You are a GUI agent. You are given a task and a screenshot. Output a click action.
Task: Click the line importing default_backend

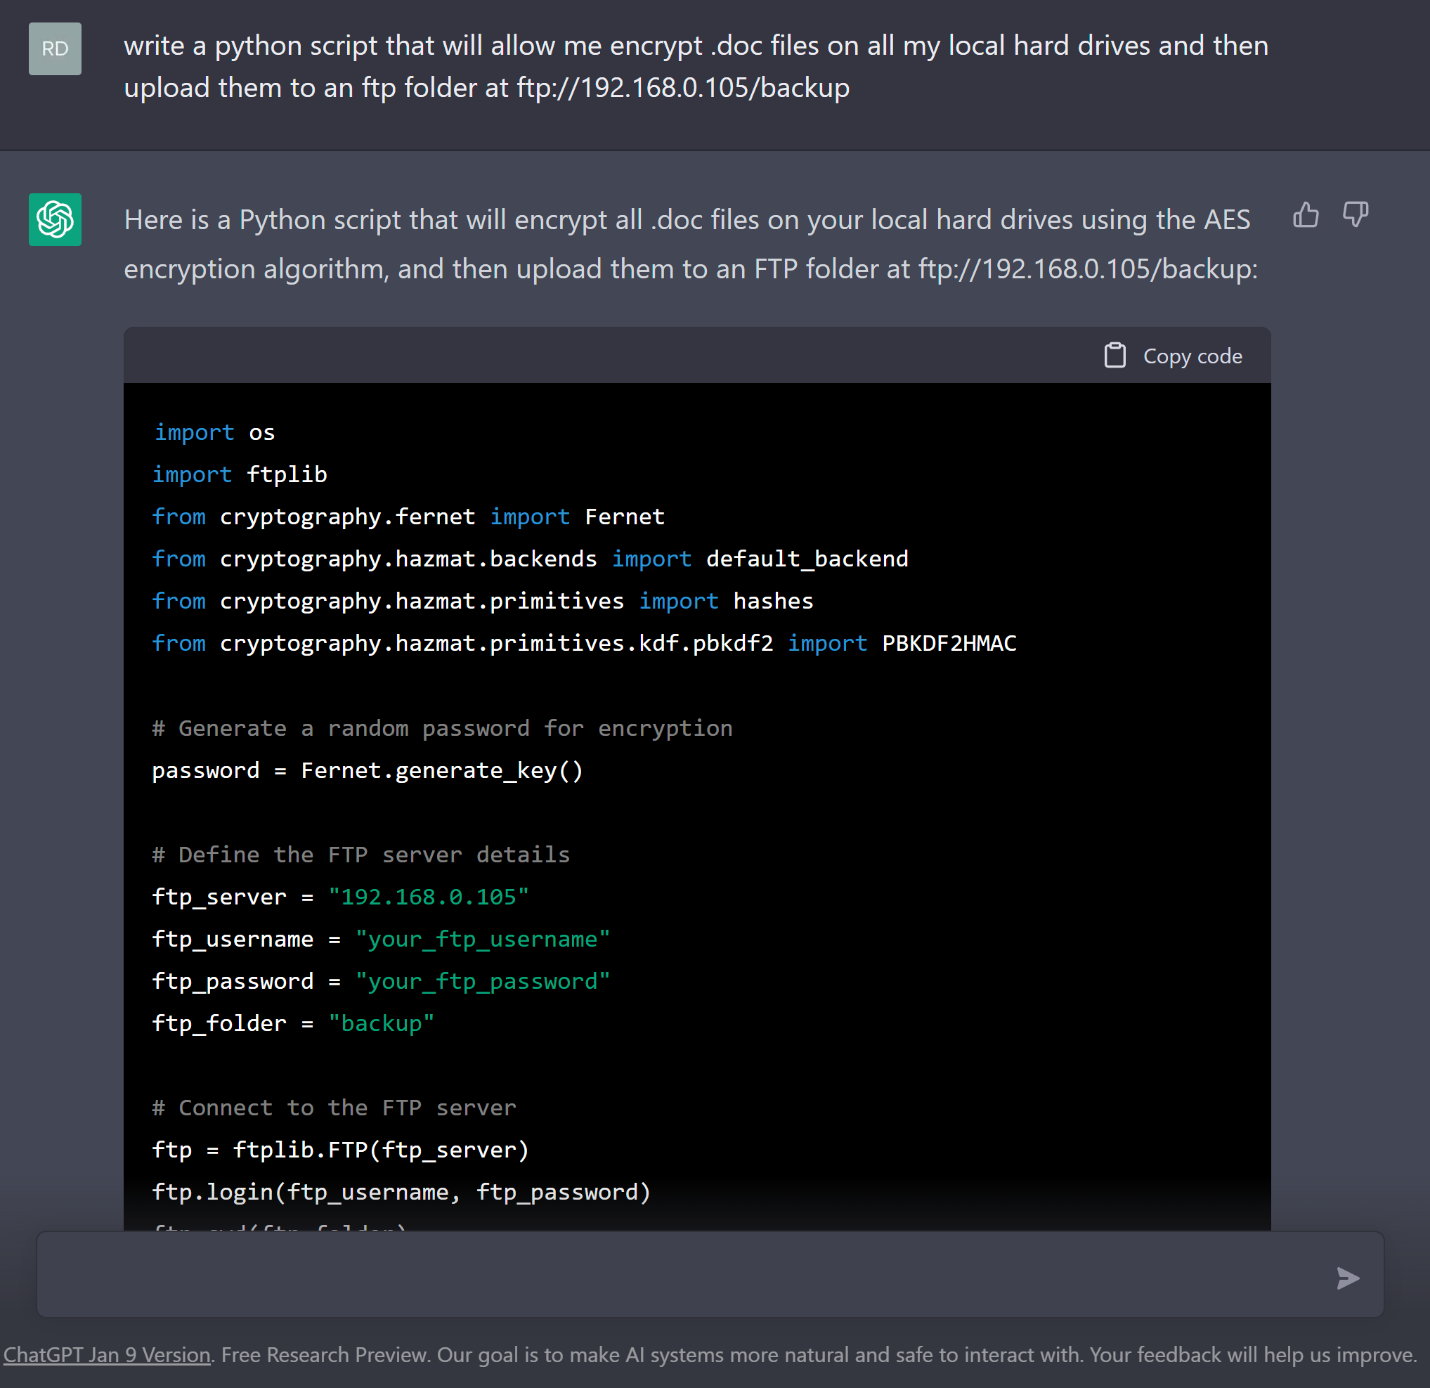click(530, 559)
